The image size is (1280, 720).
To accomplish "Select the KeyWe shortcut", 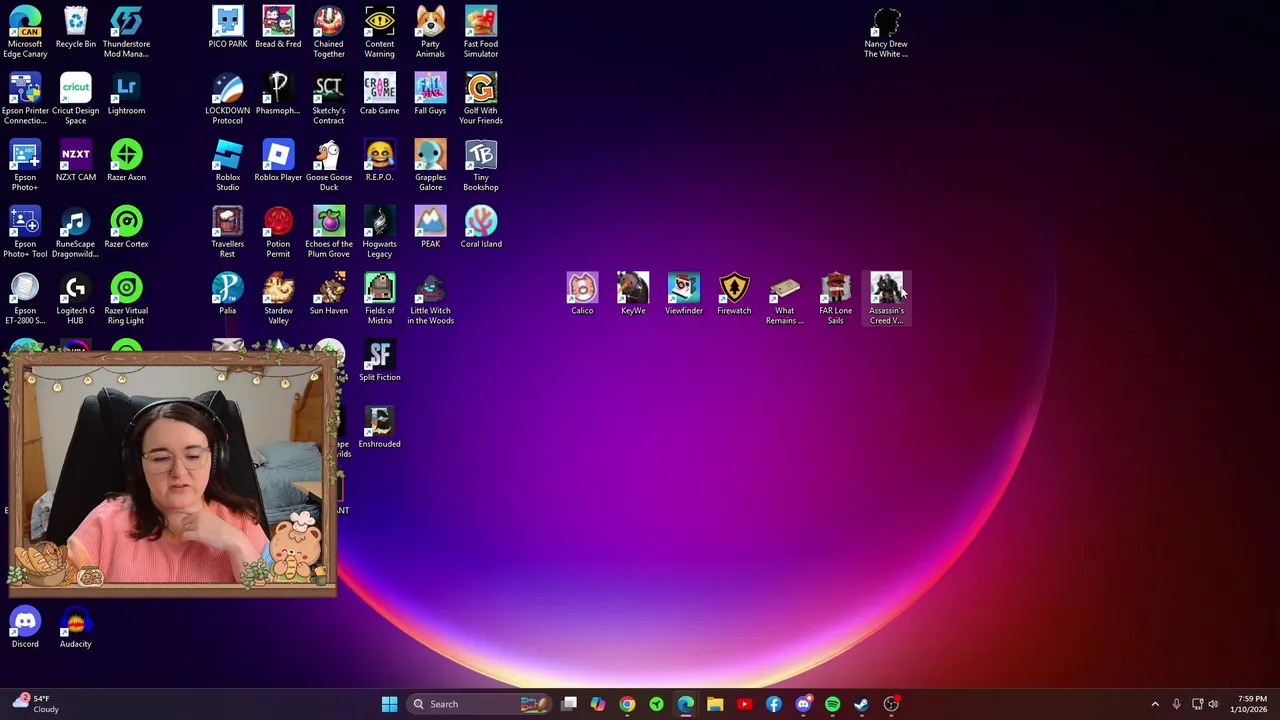I will (633, 294).
